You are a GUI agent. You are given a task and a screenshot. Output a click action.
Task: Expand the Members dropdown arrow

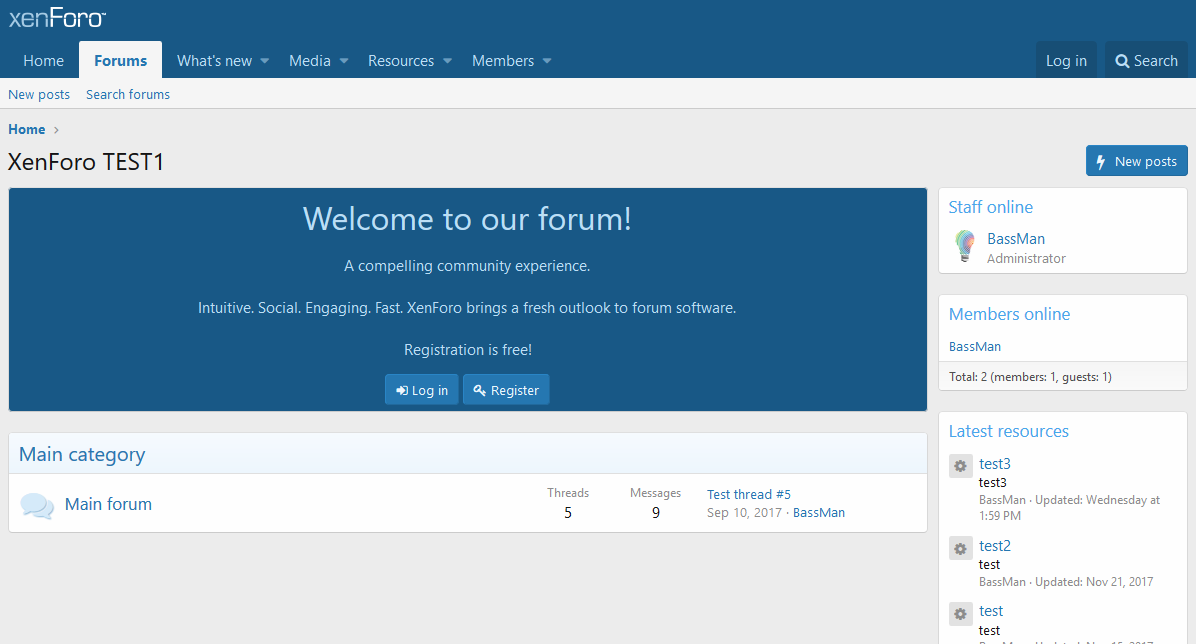(x=547, y=61)
